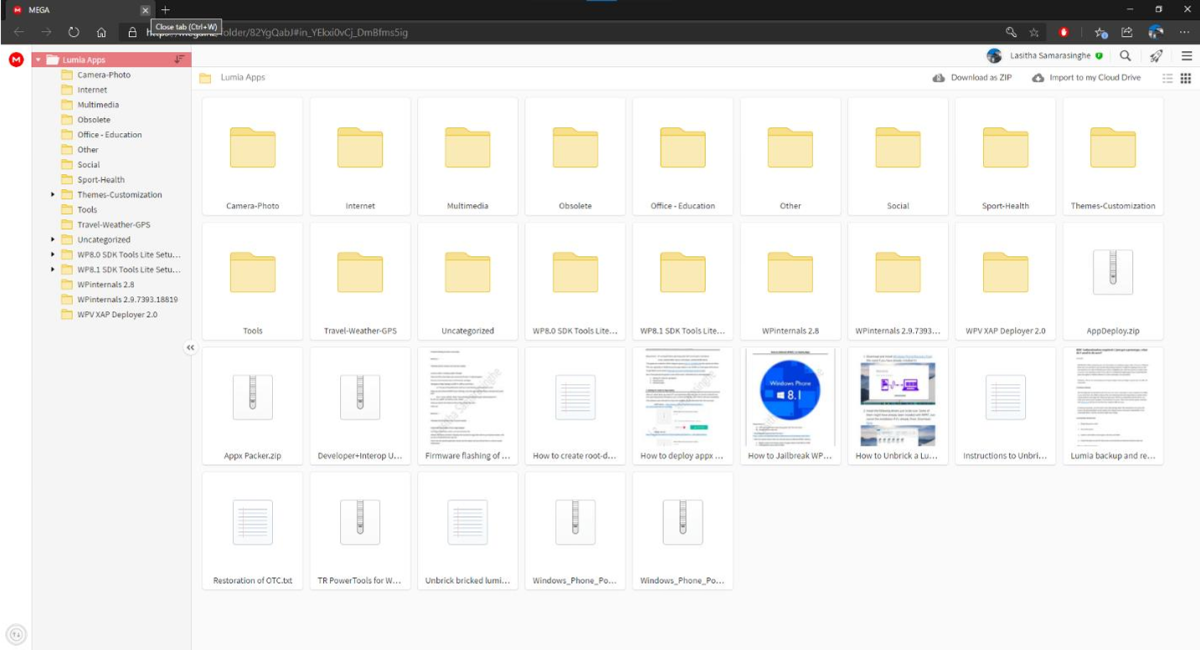Click the transfers icon at bottom left
The image size is (1200, 650).
(x=16, y=633)
